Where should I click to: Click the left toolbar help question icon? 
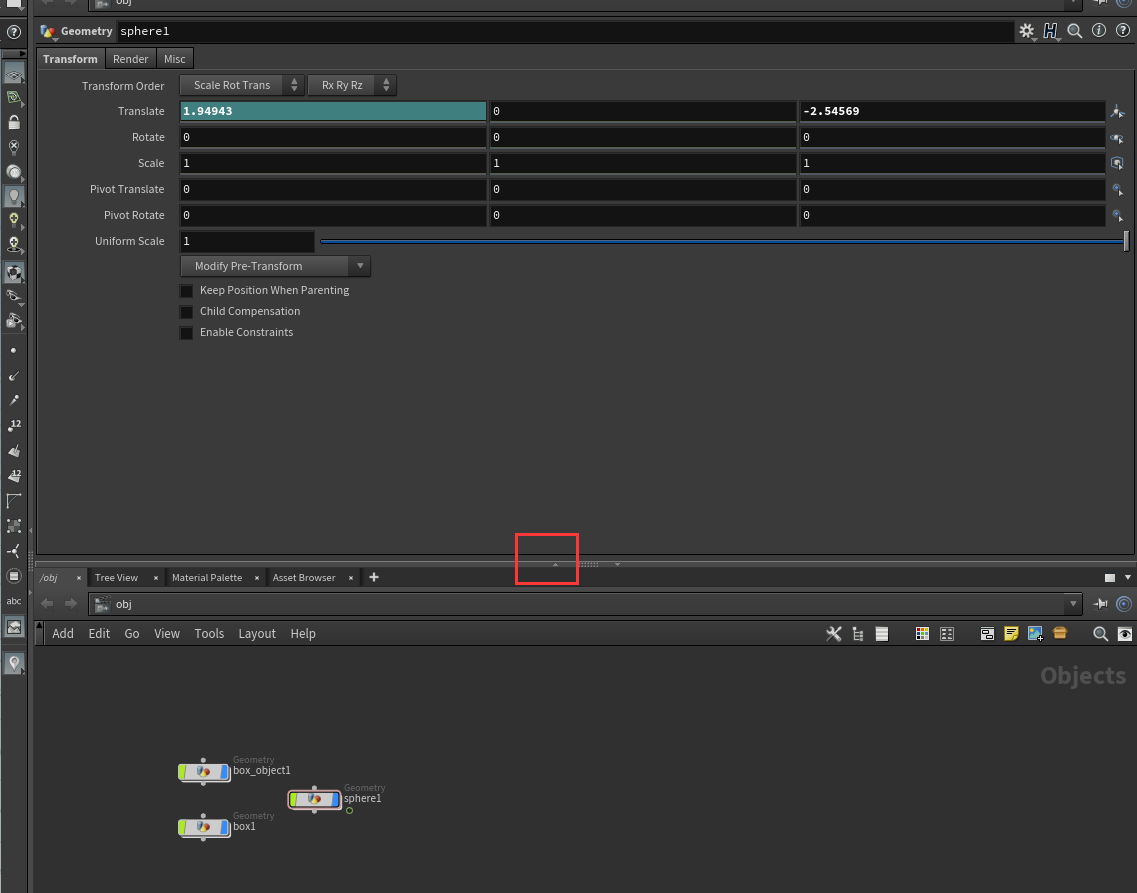pyautogui.click(x=13, y=32)
